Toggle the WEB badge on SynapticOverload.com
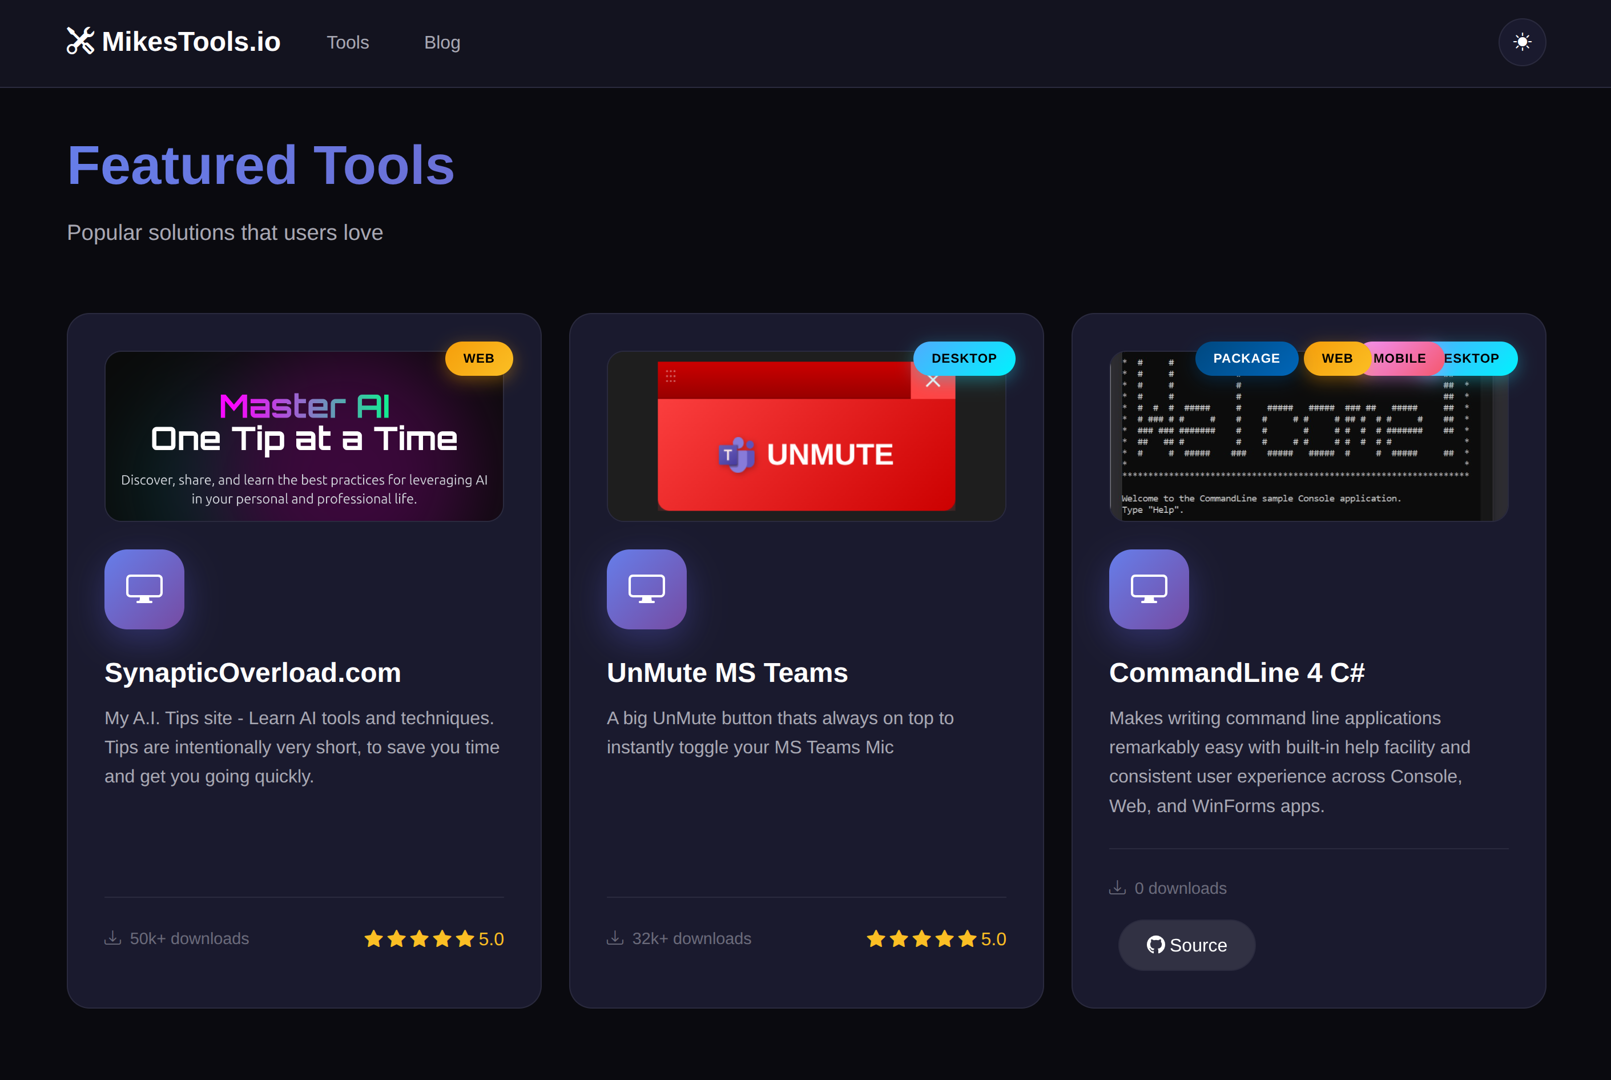 (x=478, y=358)
